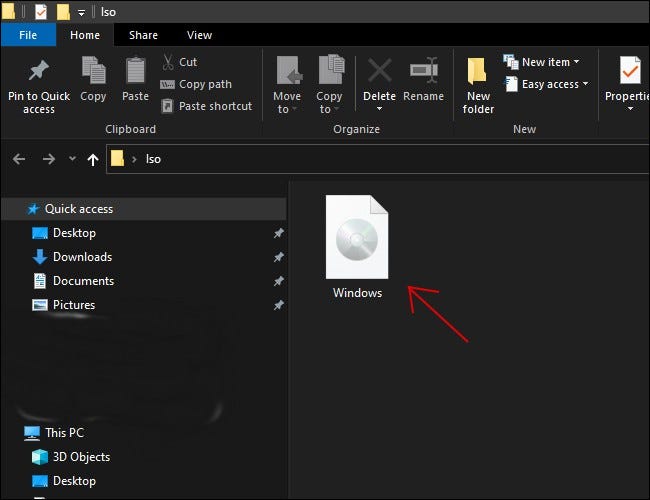Switch to the View ribbon tab
The image size is (650, 500).
coord(199,35)
